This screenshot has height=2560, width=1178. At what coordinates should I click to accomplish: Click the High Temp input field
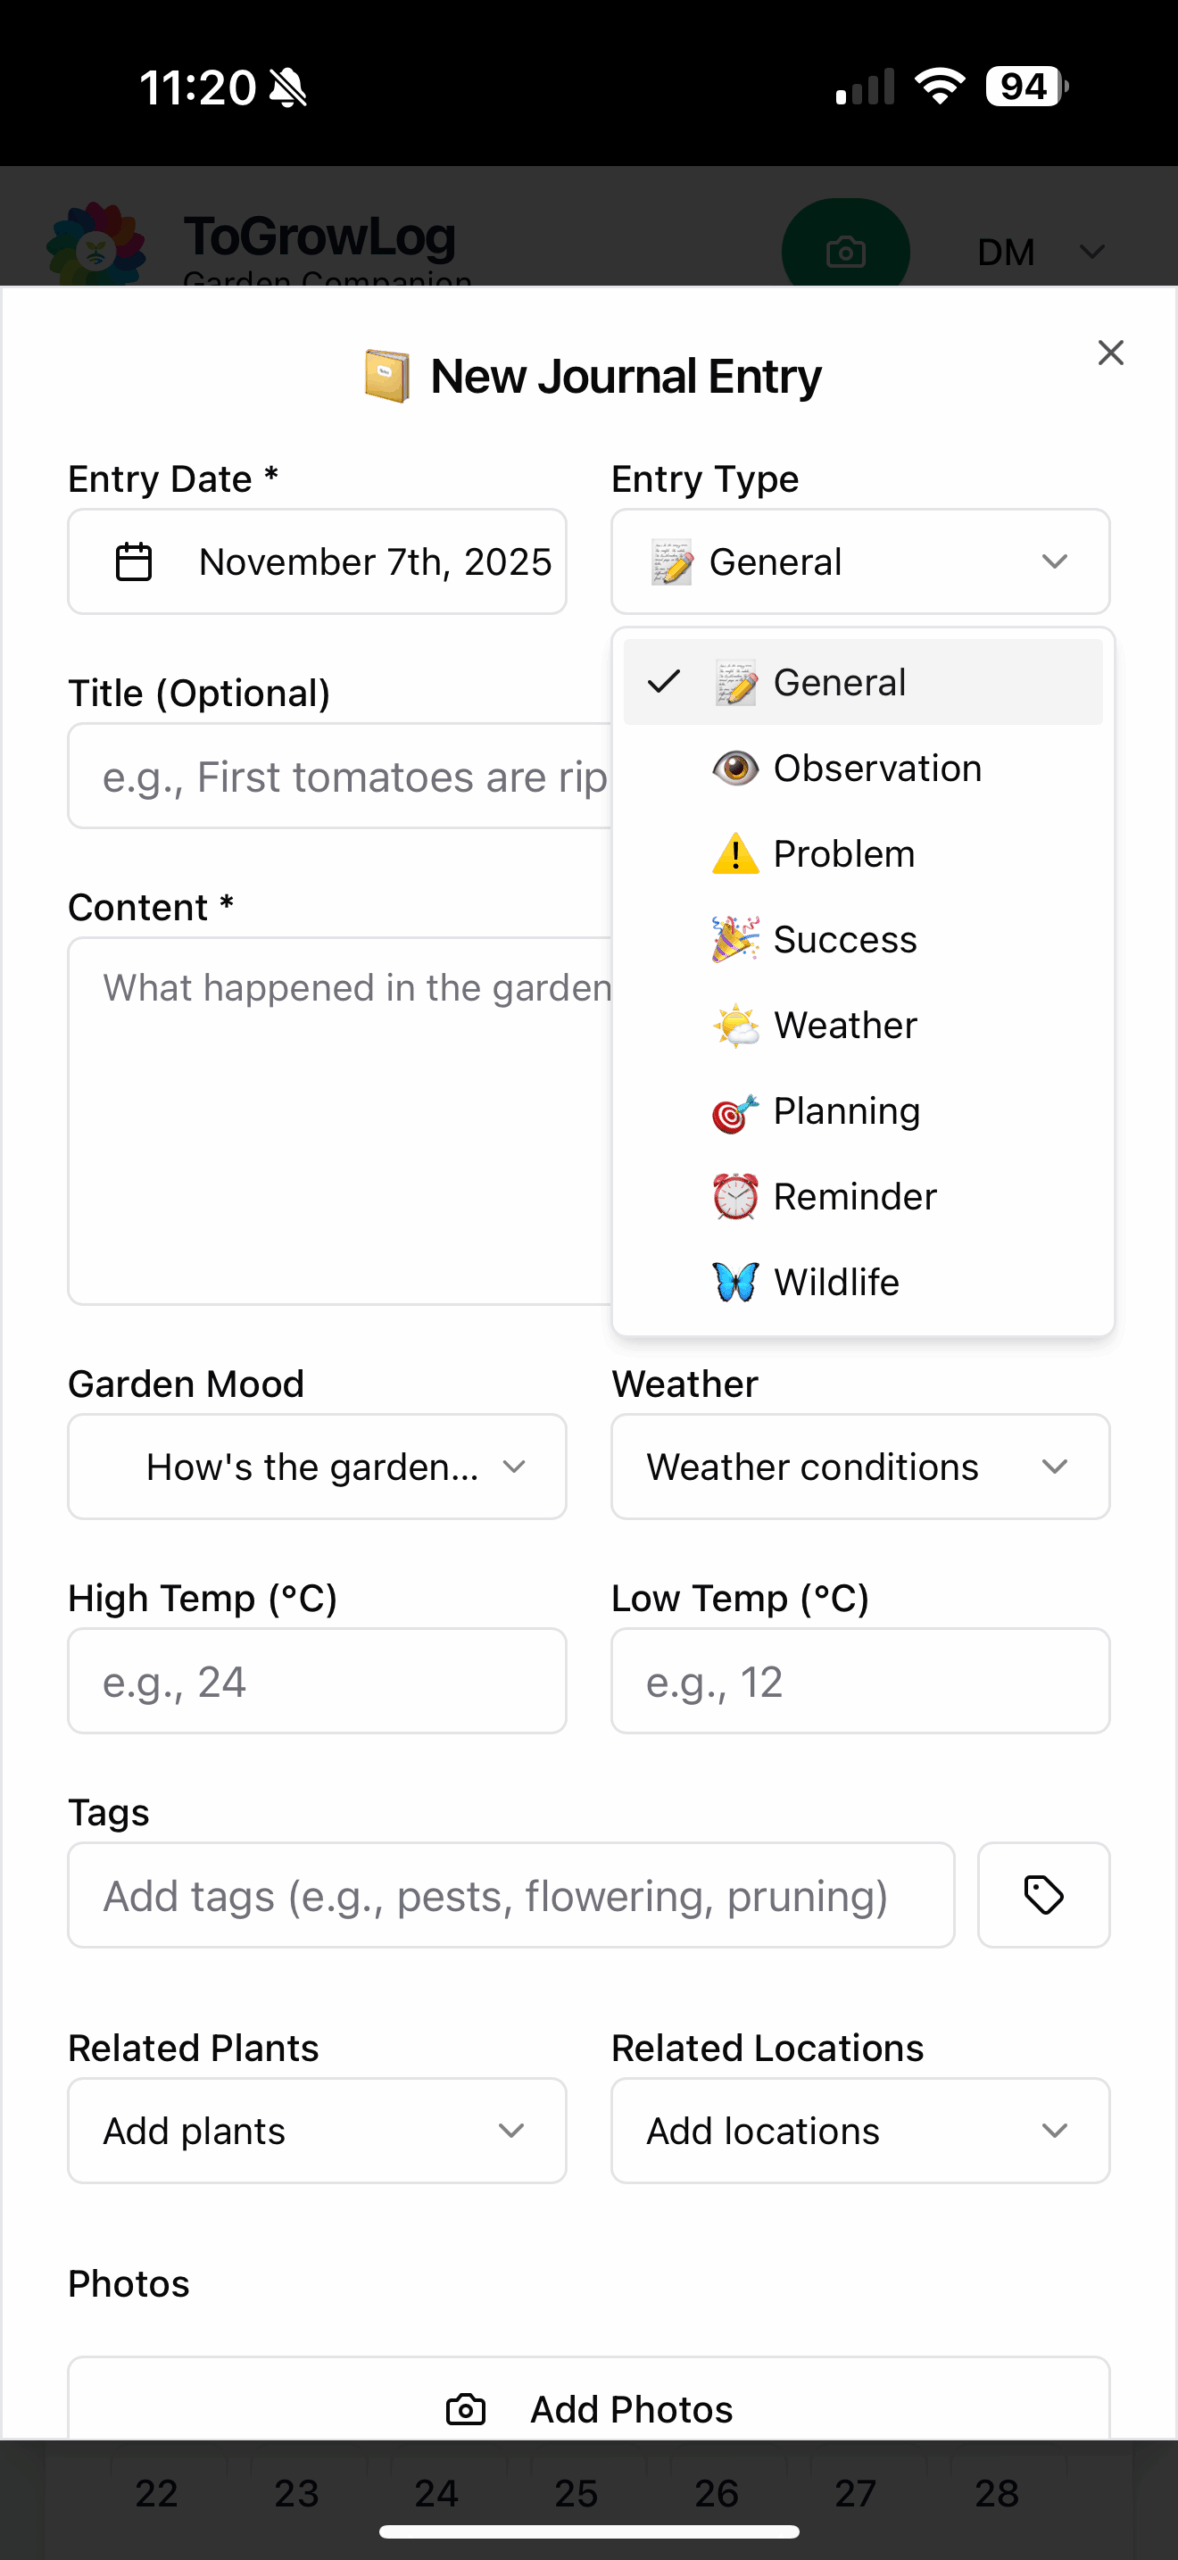pos(317,1681)
